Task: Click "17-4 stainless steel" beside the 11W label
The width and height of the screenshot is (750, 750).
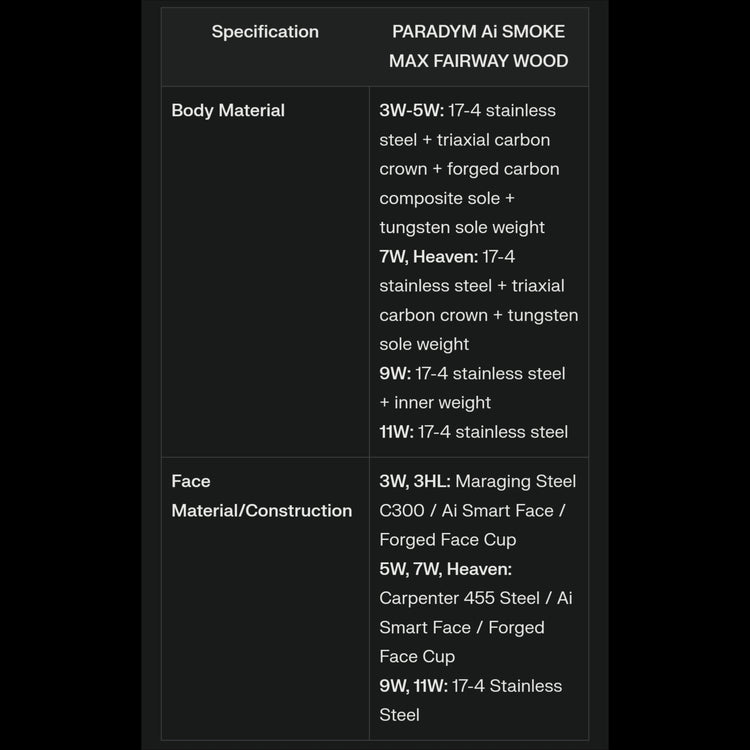Action: 493,432
